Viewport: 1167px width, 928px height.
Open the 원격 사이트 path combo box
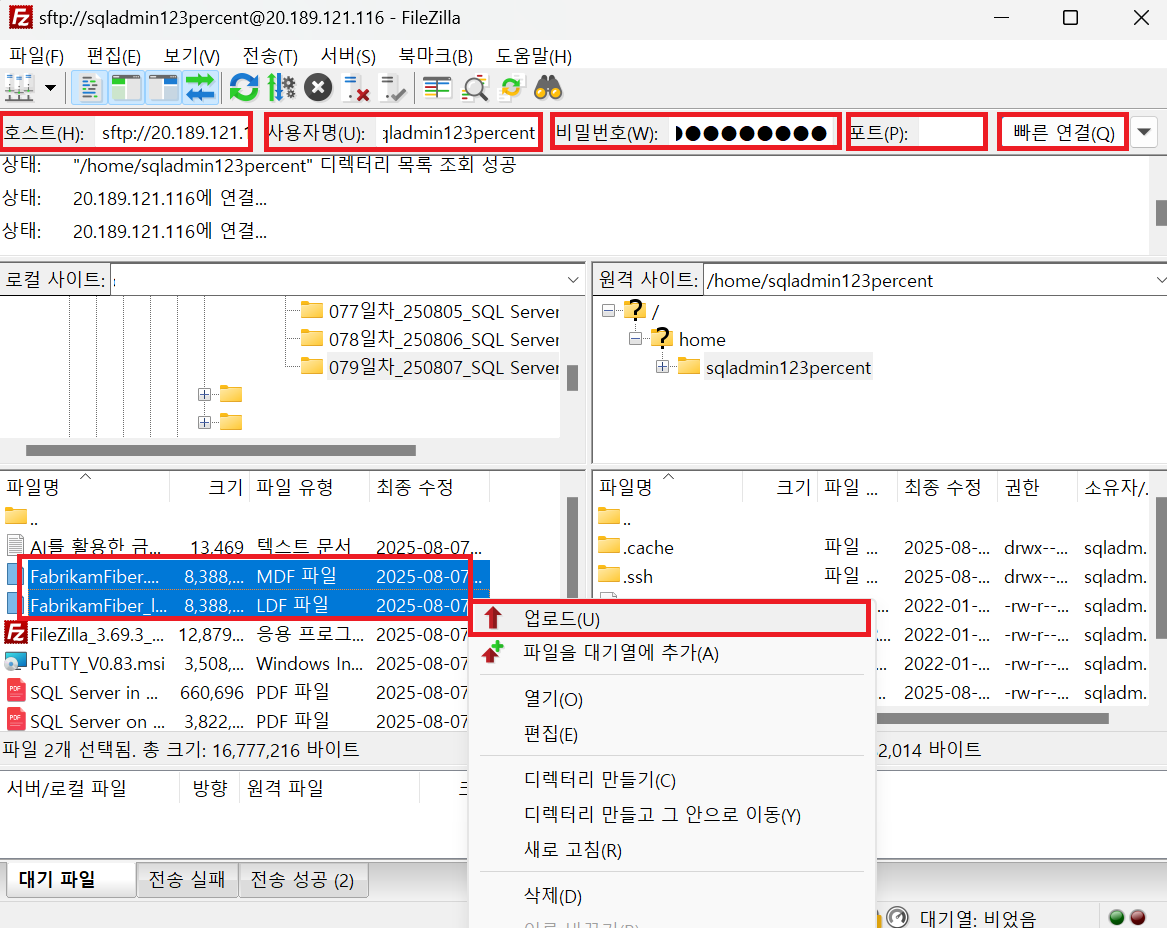click(x=935, y=281)
